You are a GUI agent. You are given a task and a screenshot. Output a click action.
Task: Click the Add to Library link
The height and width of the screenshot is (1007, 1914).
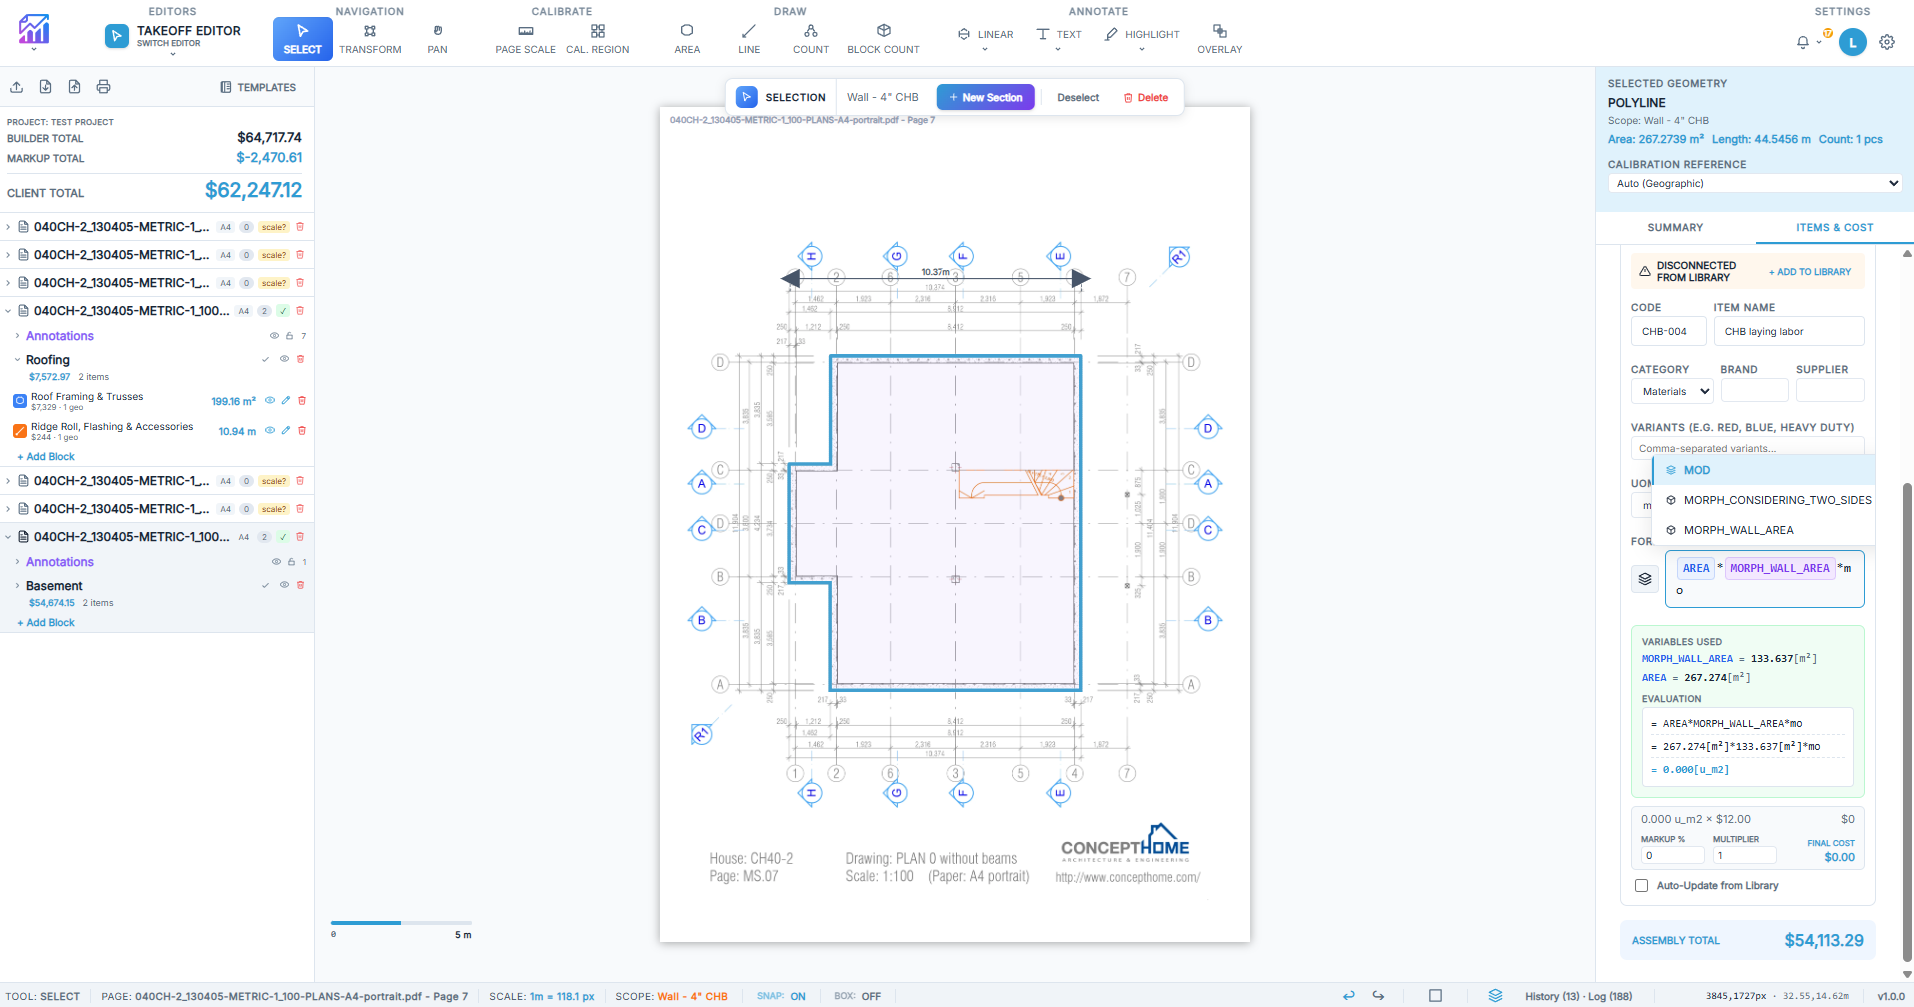click(1809, 272)
